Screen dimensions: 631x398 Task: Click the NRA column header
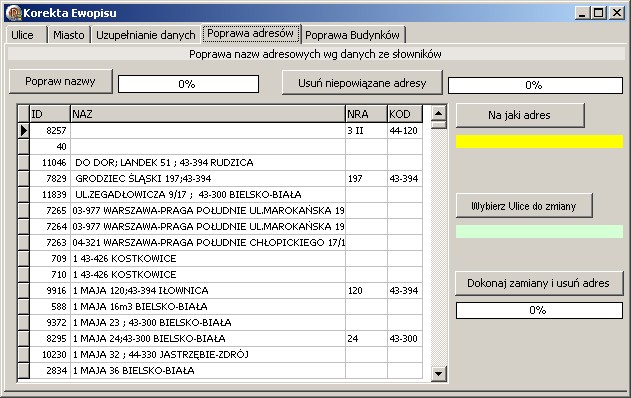tap(366, 114)
